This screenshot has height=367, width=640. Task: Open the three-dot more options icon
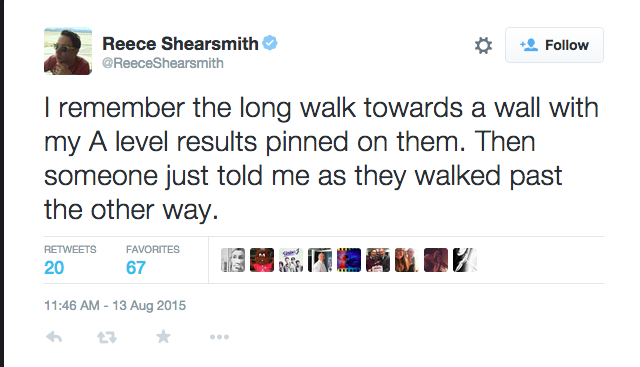[219, 337]
